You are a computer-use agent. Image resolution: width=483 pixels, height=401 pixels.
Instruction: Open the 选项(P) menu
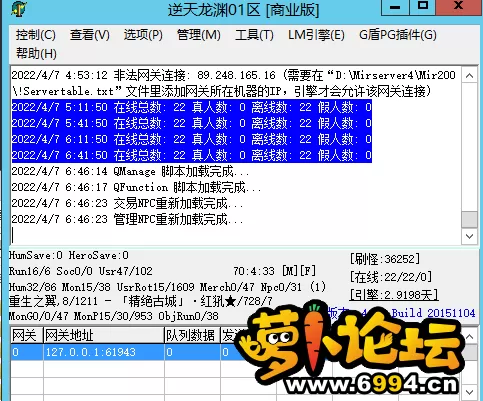[x=143, y=35]
